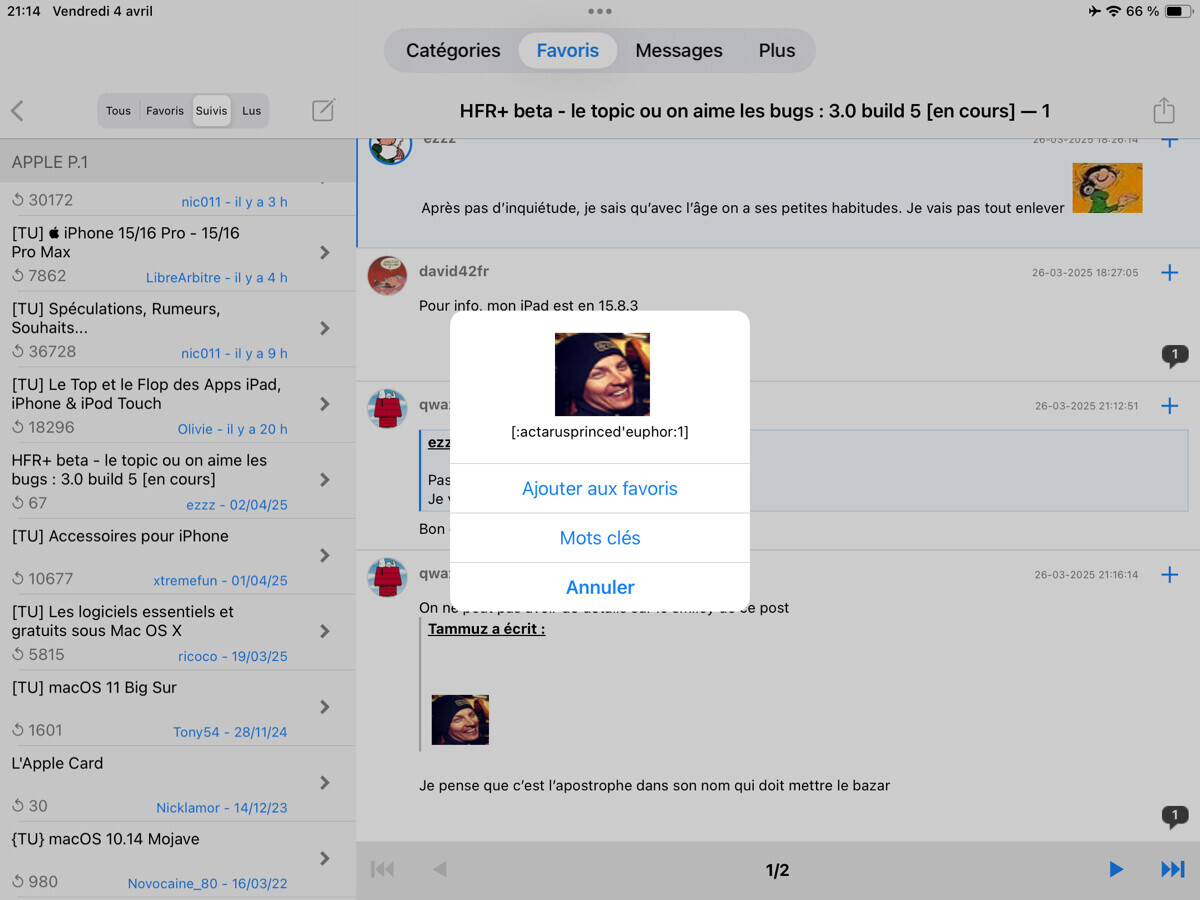
Task: Select the Tous filter segment
Action: coord(118,111)
